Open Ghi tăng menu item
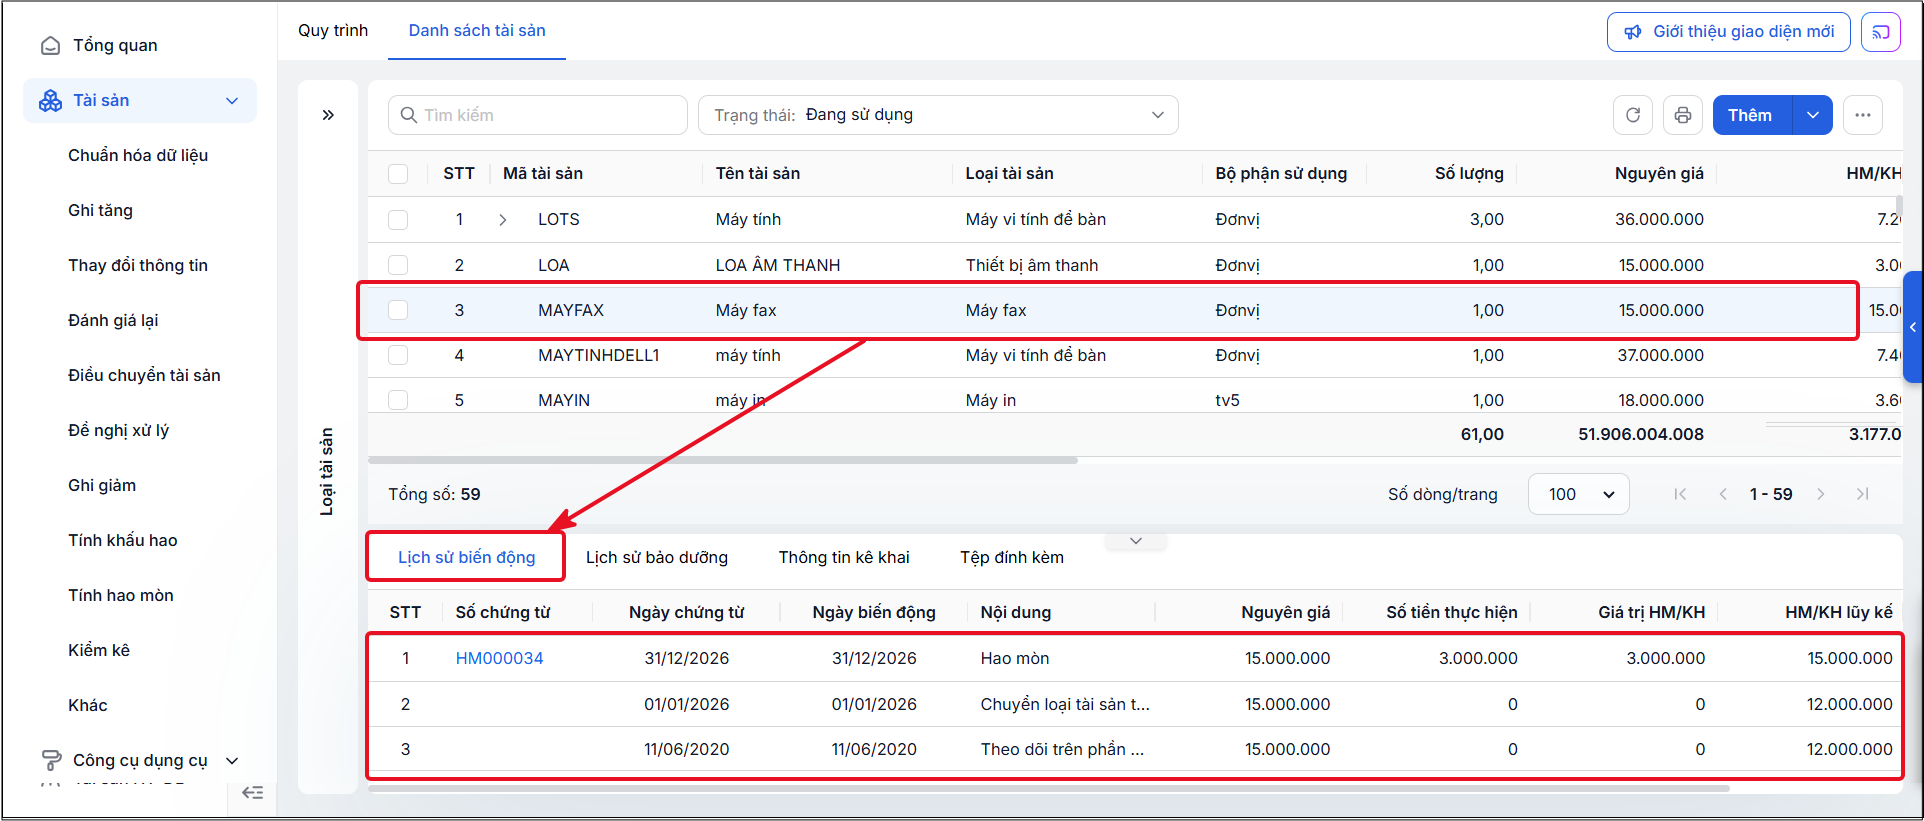This screenshot has width=1924, height=821. 100,211
